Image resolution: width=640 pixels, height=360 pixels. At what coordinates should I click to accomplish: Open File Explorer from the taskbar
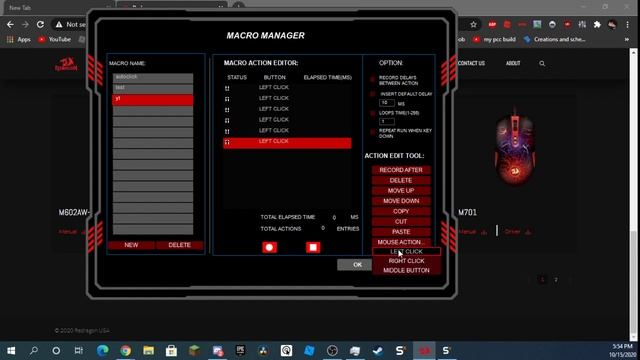pos(149,351)
